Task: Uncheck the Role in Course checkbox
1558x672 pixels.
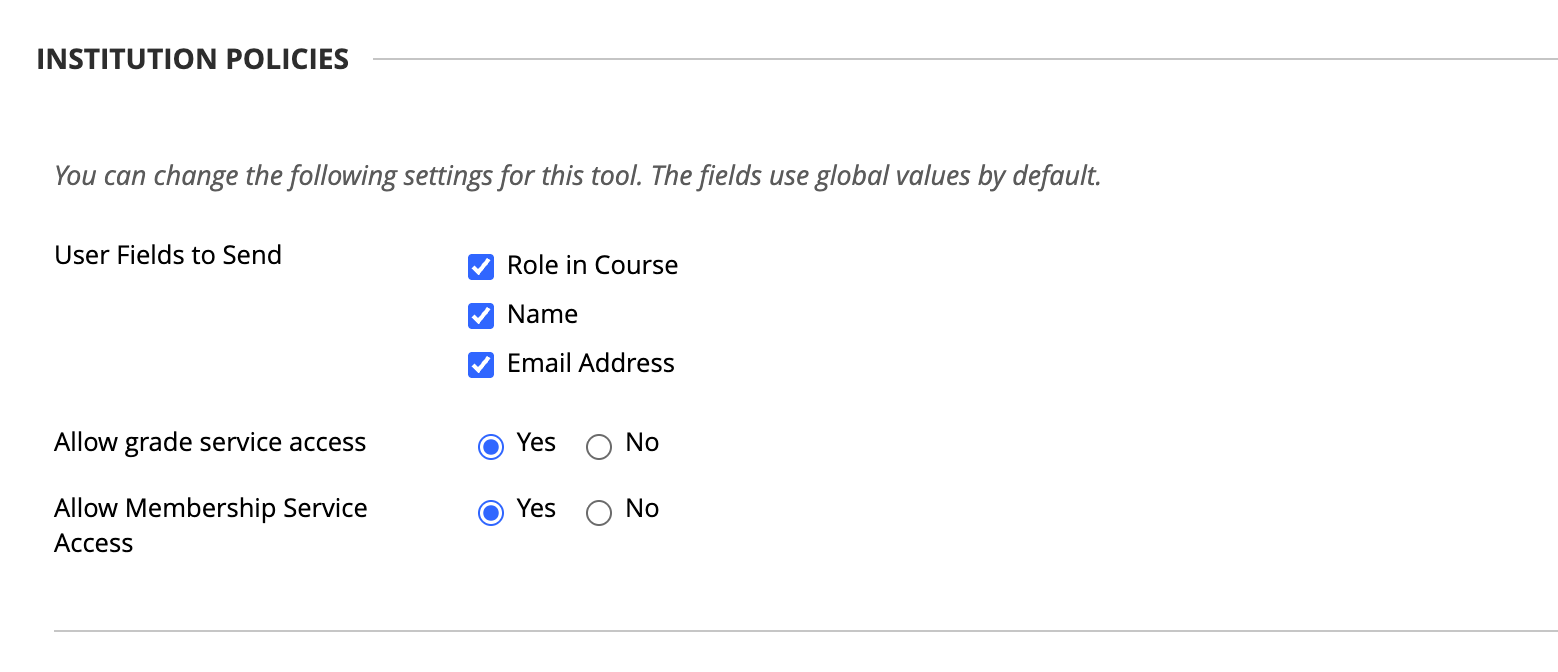Action: (481, 267)
